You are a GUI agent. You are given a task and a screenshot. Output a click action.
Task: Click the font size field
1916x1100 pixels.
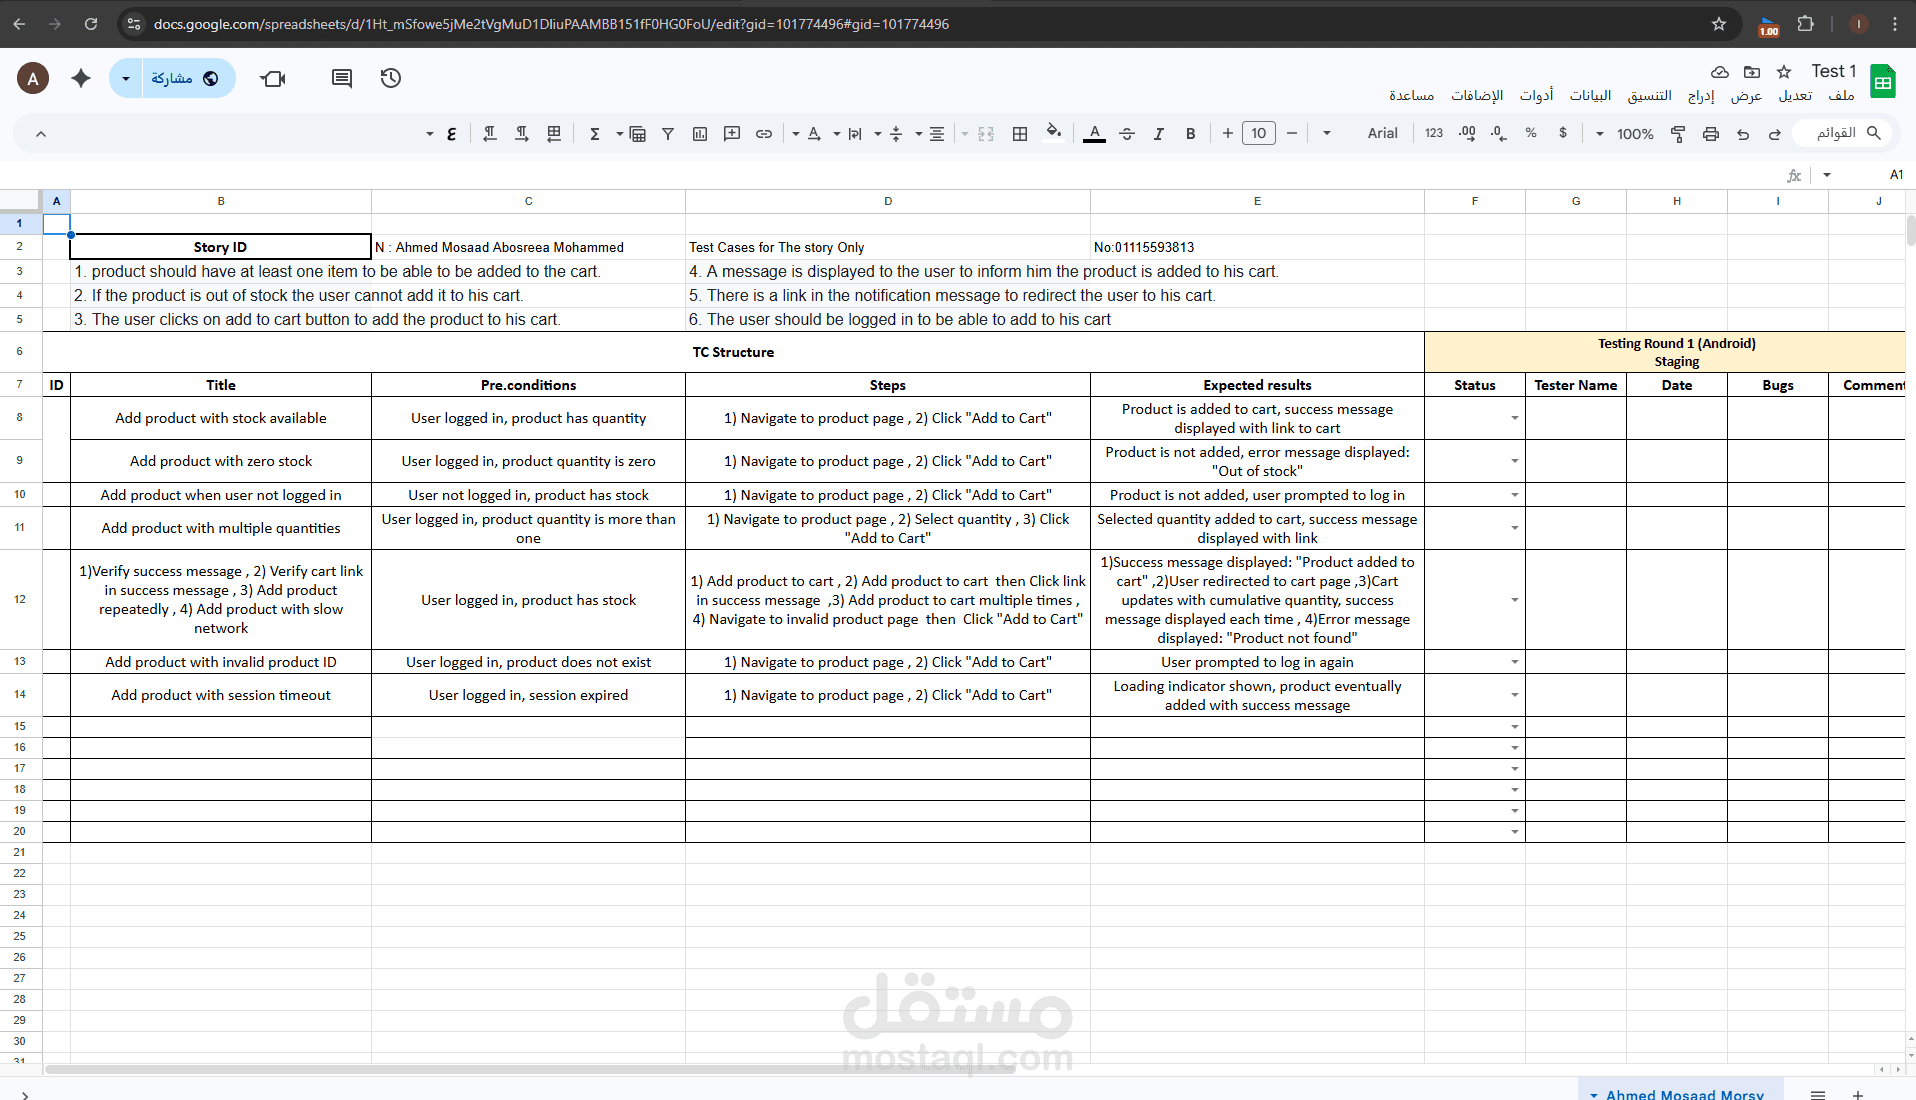pos(1259,133)
